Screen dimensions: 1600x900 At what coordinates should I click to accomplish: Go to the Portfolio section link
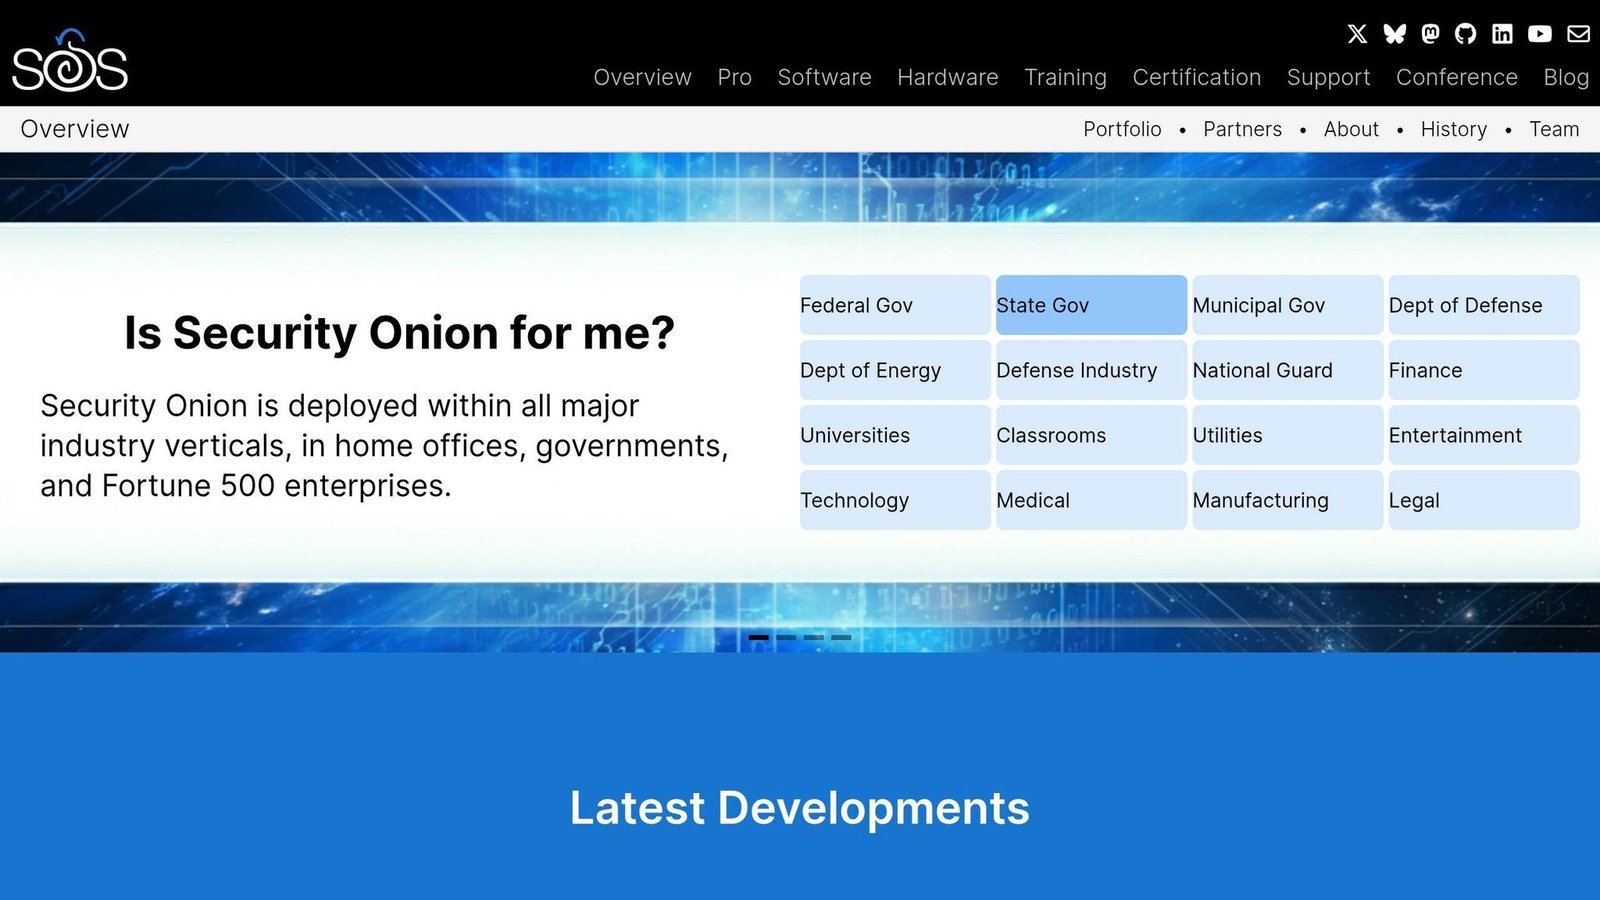click(1122, 129)
